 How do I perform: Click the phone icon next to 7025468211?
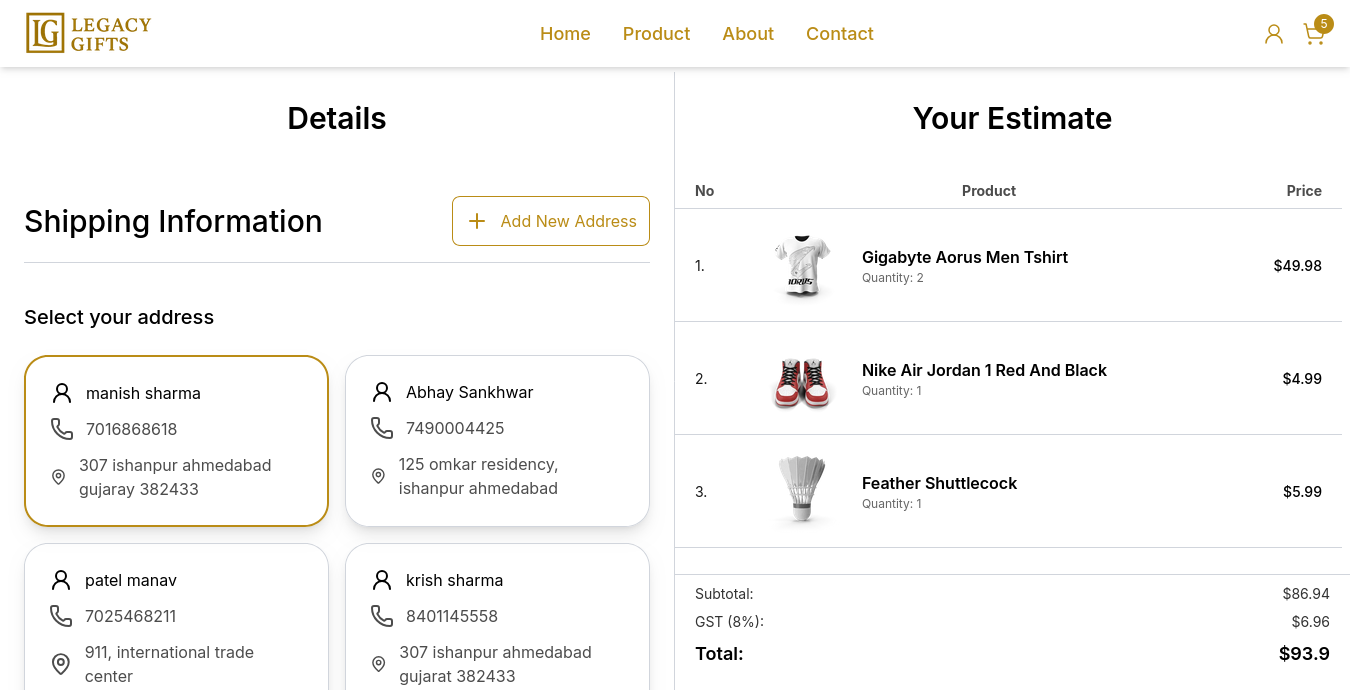(61, 616)
